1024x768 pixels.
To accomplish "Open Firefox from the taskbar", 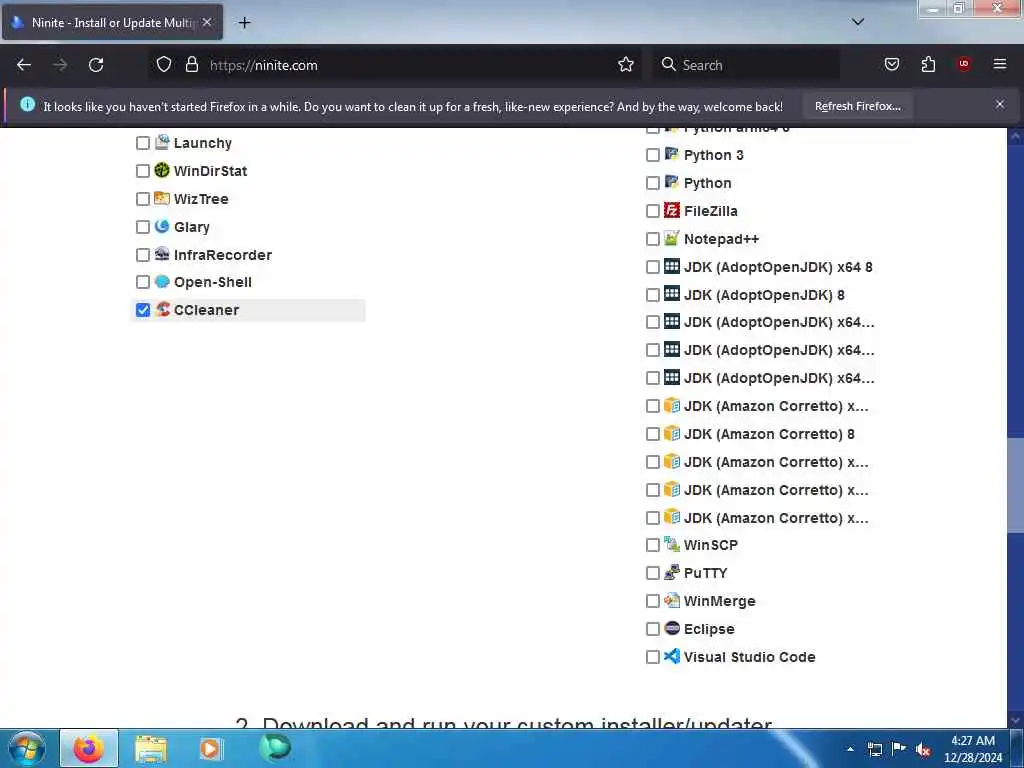I will [x=89, y=748].
